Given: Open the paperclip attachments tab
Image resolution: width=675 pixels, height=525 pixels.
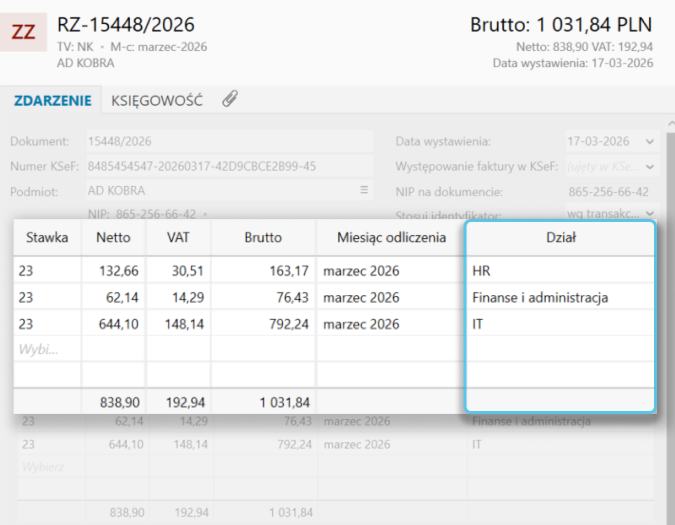Looking at the screenshot, I should click(x=229, y=99).
